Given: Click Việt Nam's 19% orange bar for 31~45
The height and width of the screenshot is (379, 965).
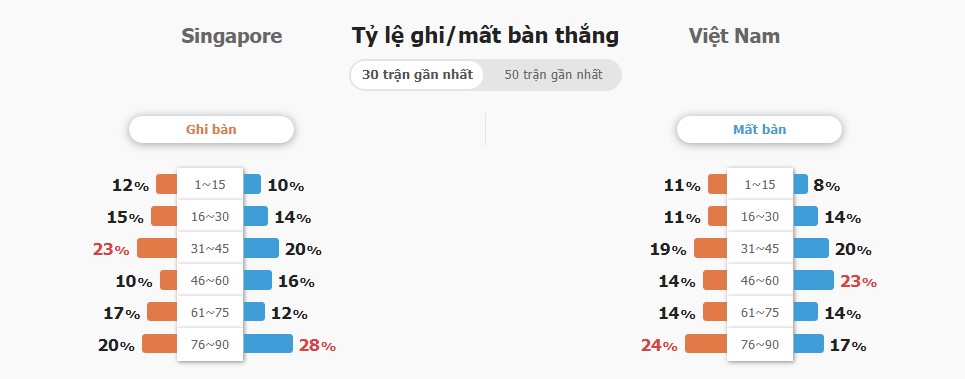Looking at the screenshot, I should (x=710, y=248).
